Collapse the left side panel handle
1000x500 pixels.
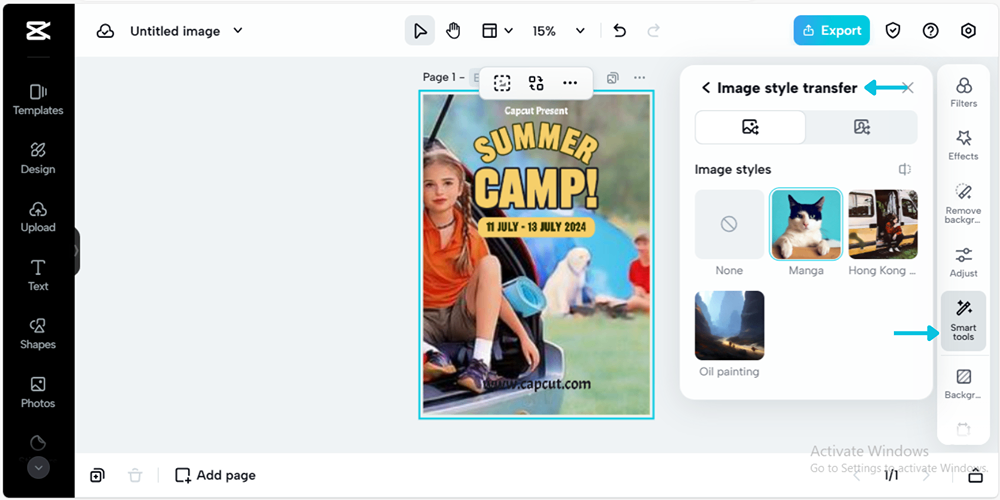77,251
